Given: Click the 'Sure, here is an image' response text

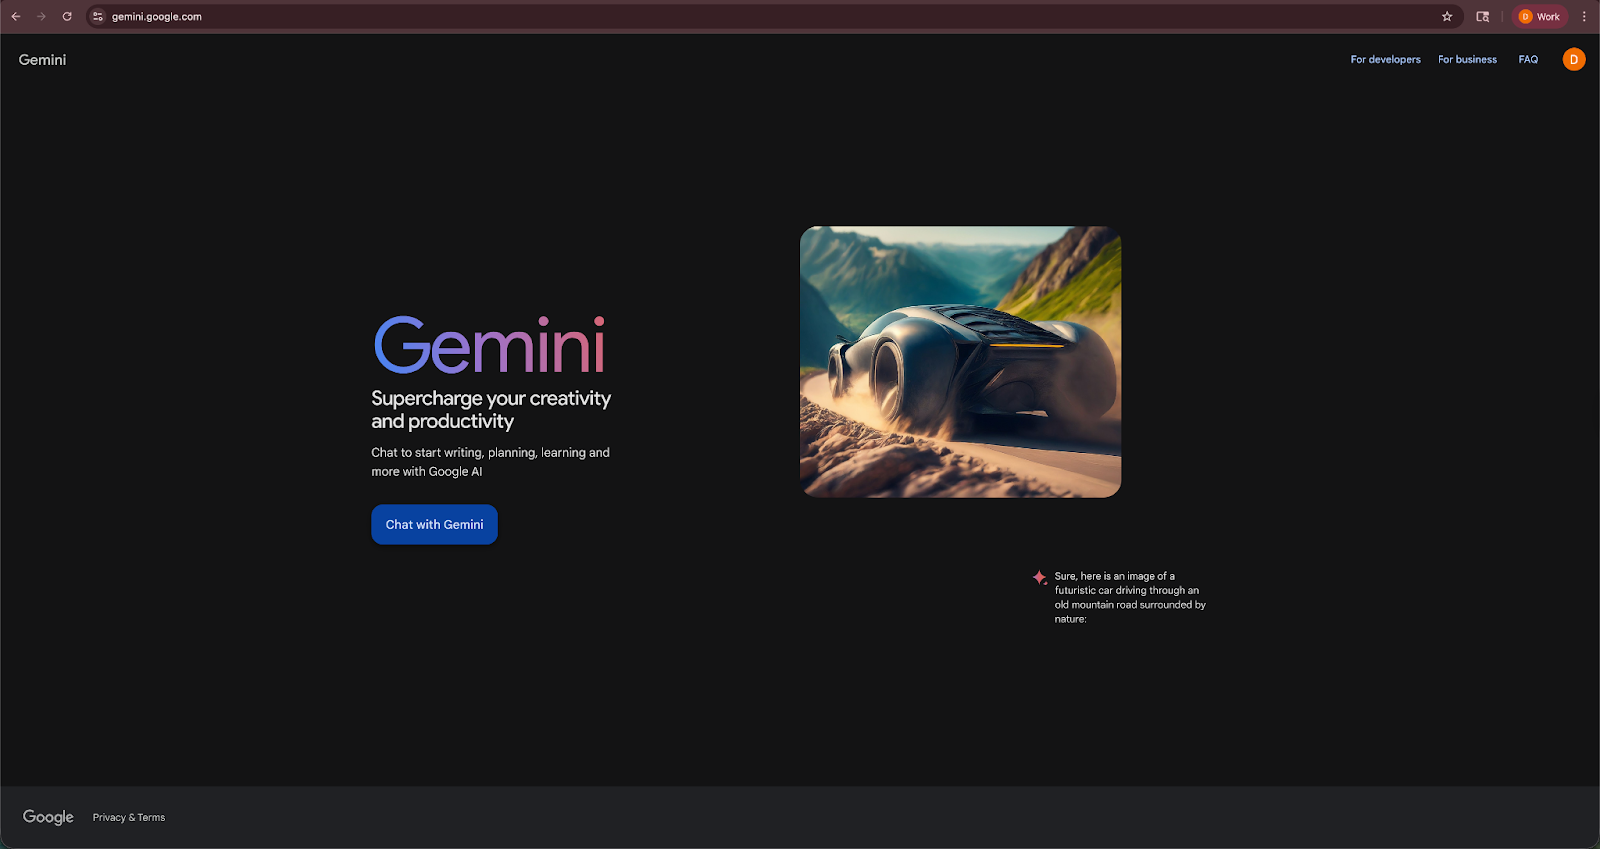Looking at the screenshot, I should click(1130, 597).
